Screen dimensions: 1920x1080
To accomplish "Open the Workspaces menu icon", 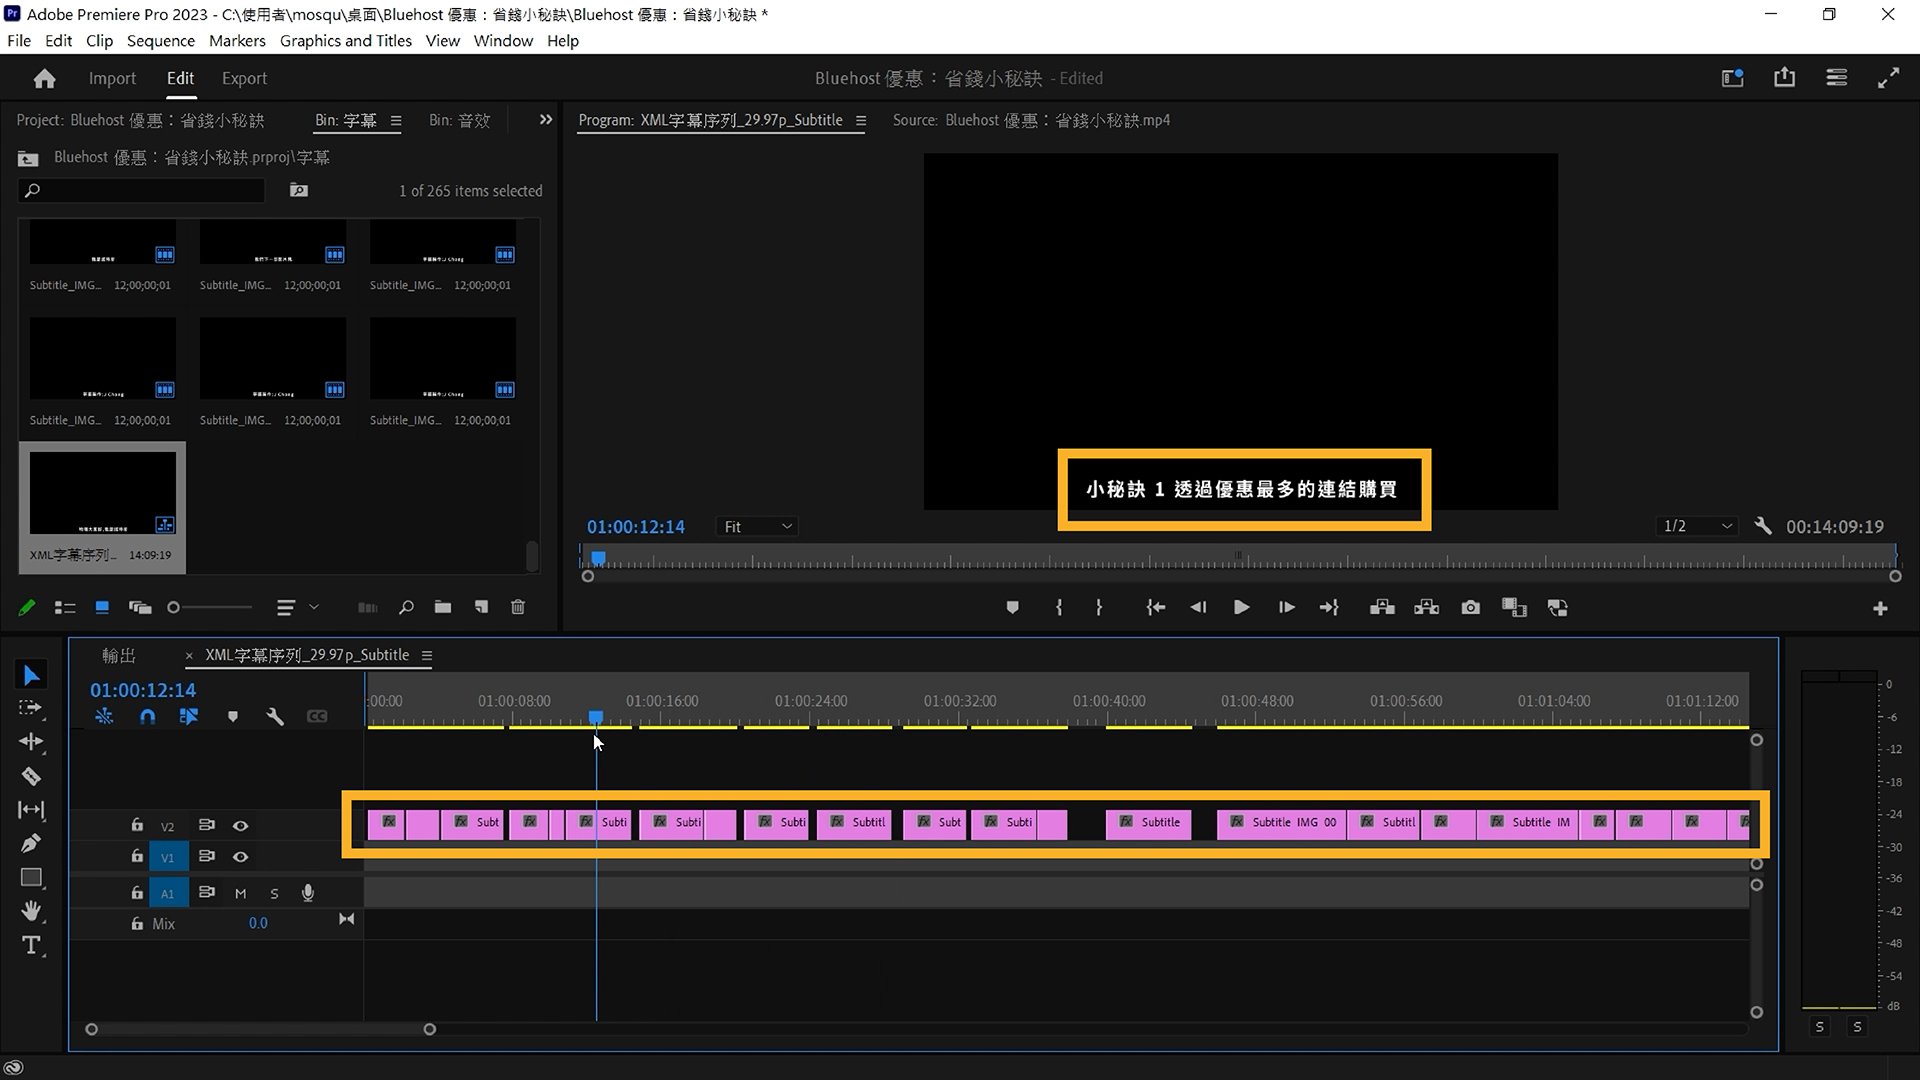I will click(x=1836, y=77).
